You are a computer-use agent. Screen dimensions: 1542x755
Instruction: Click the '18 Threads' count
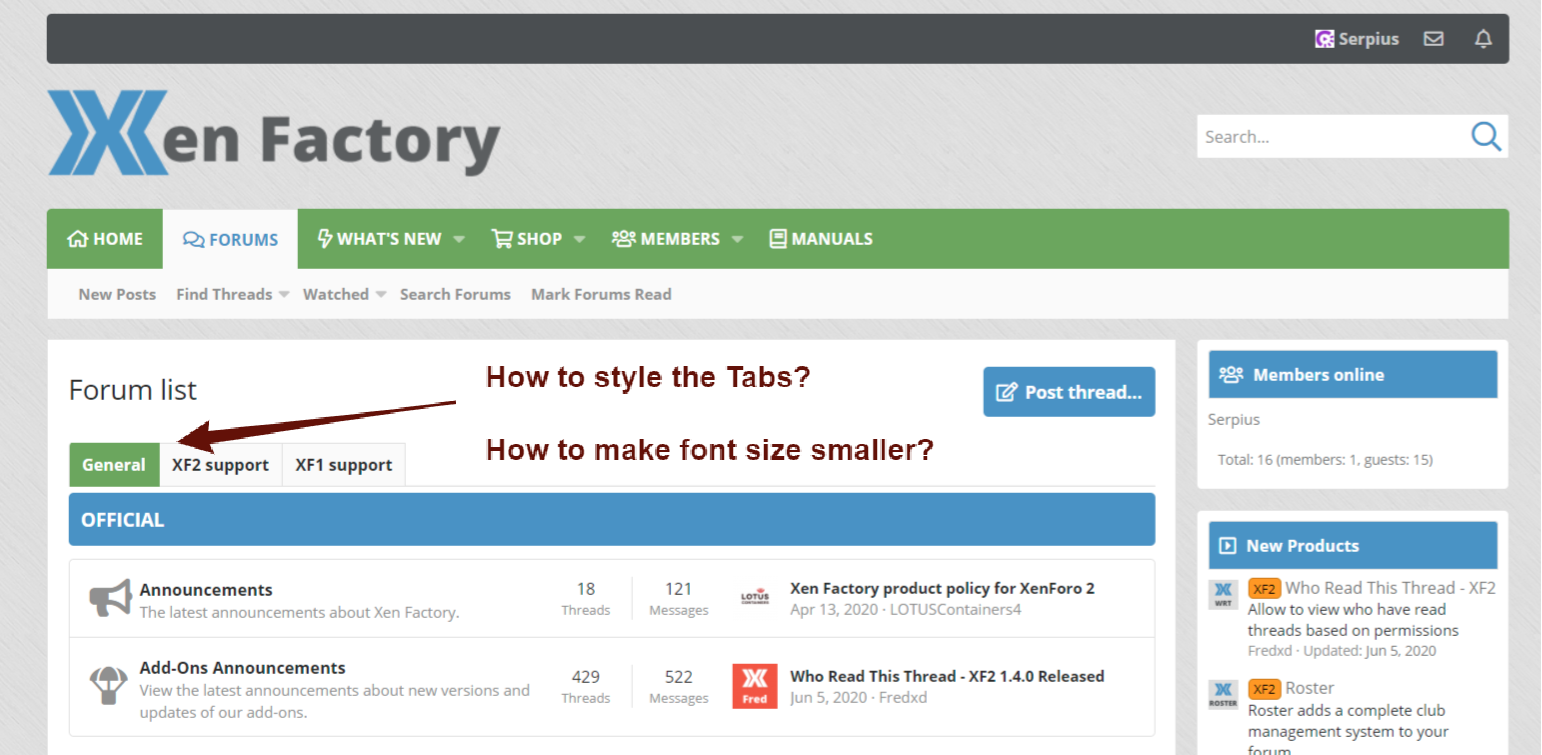click(586, 598)
